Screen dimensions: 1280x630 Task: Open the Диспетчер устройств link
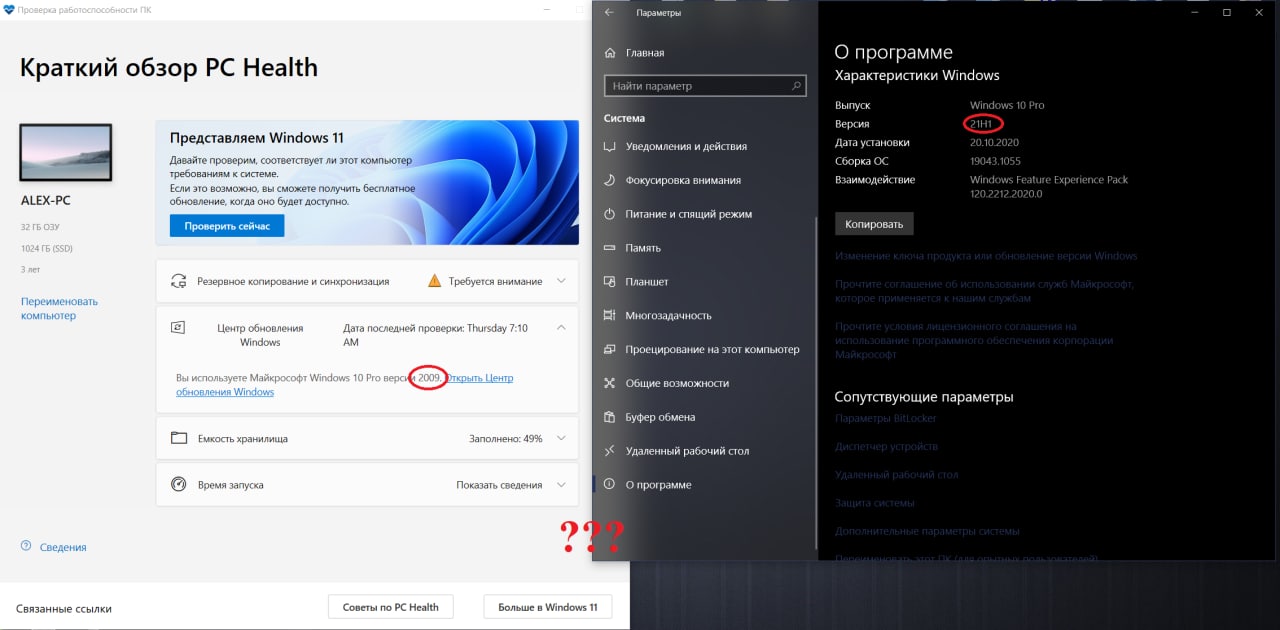point(886,446)
